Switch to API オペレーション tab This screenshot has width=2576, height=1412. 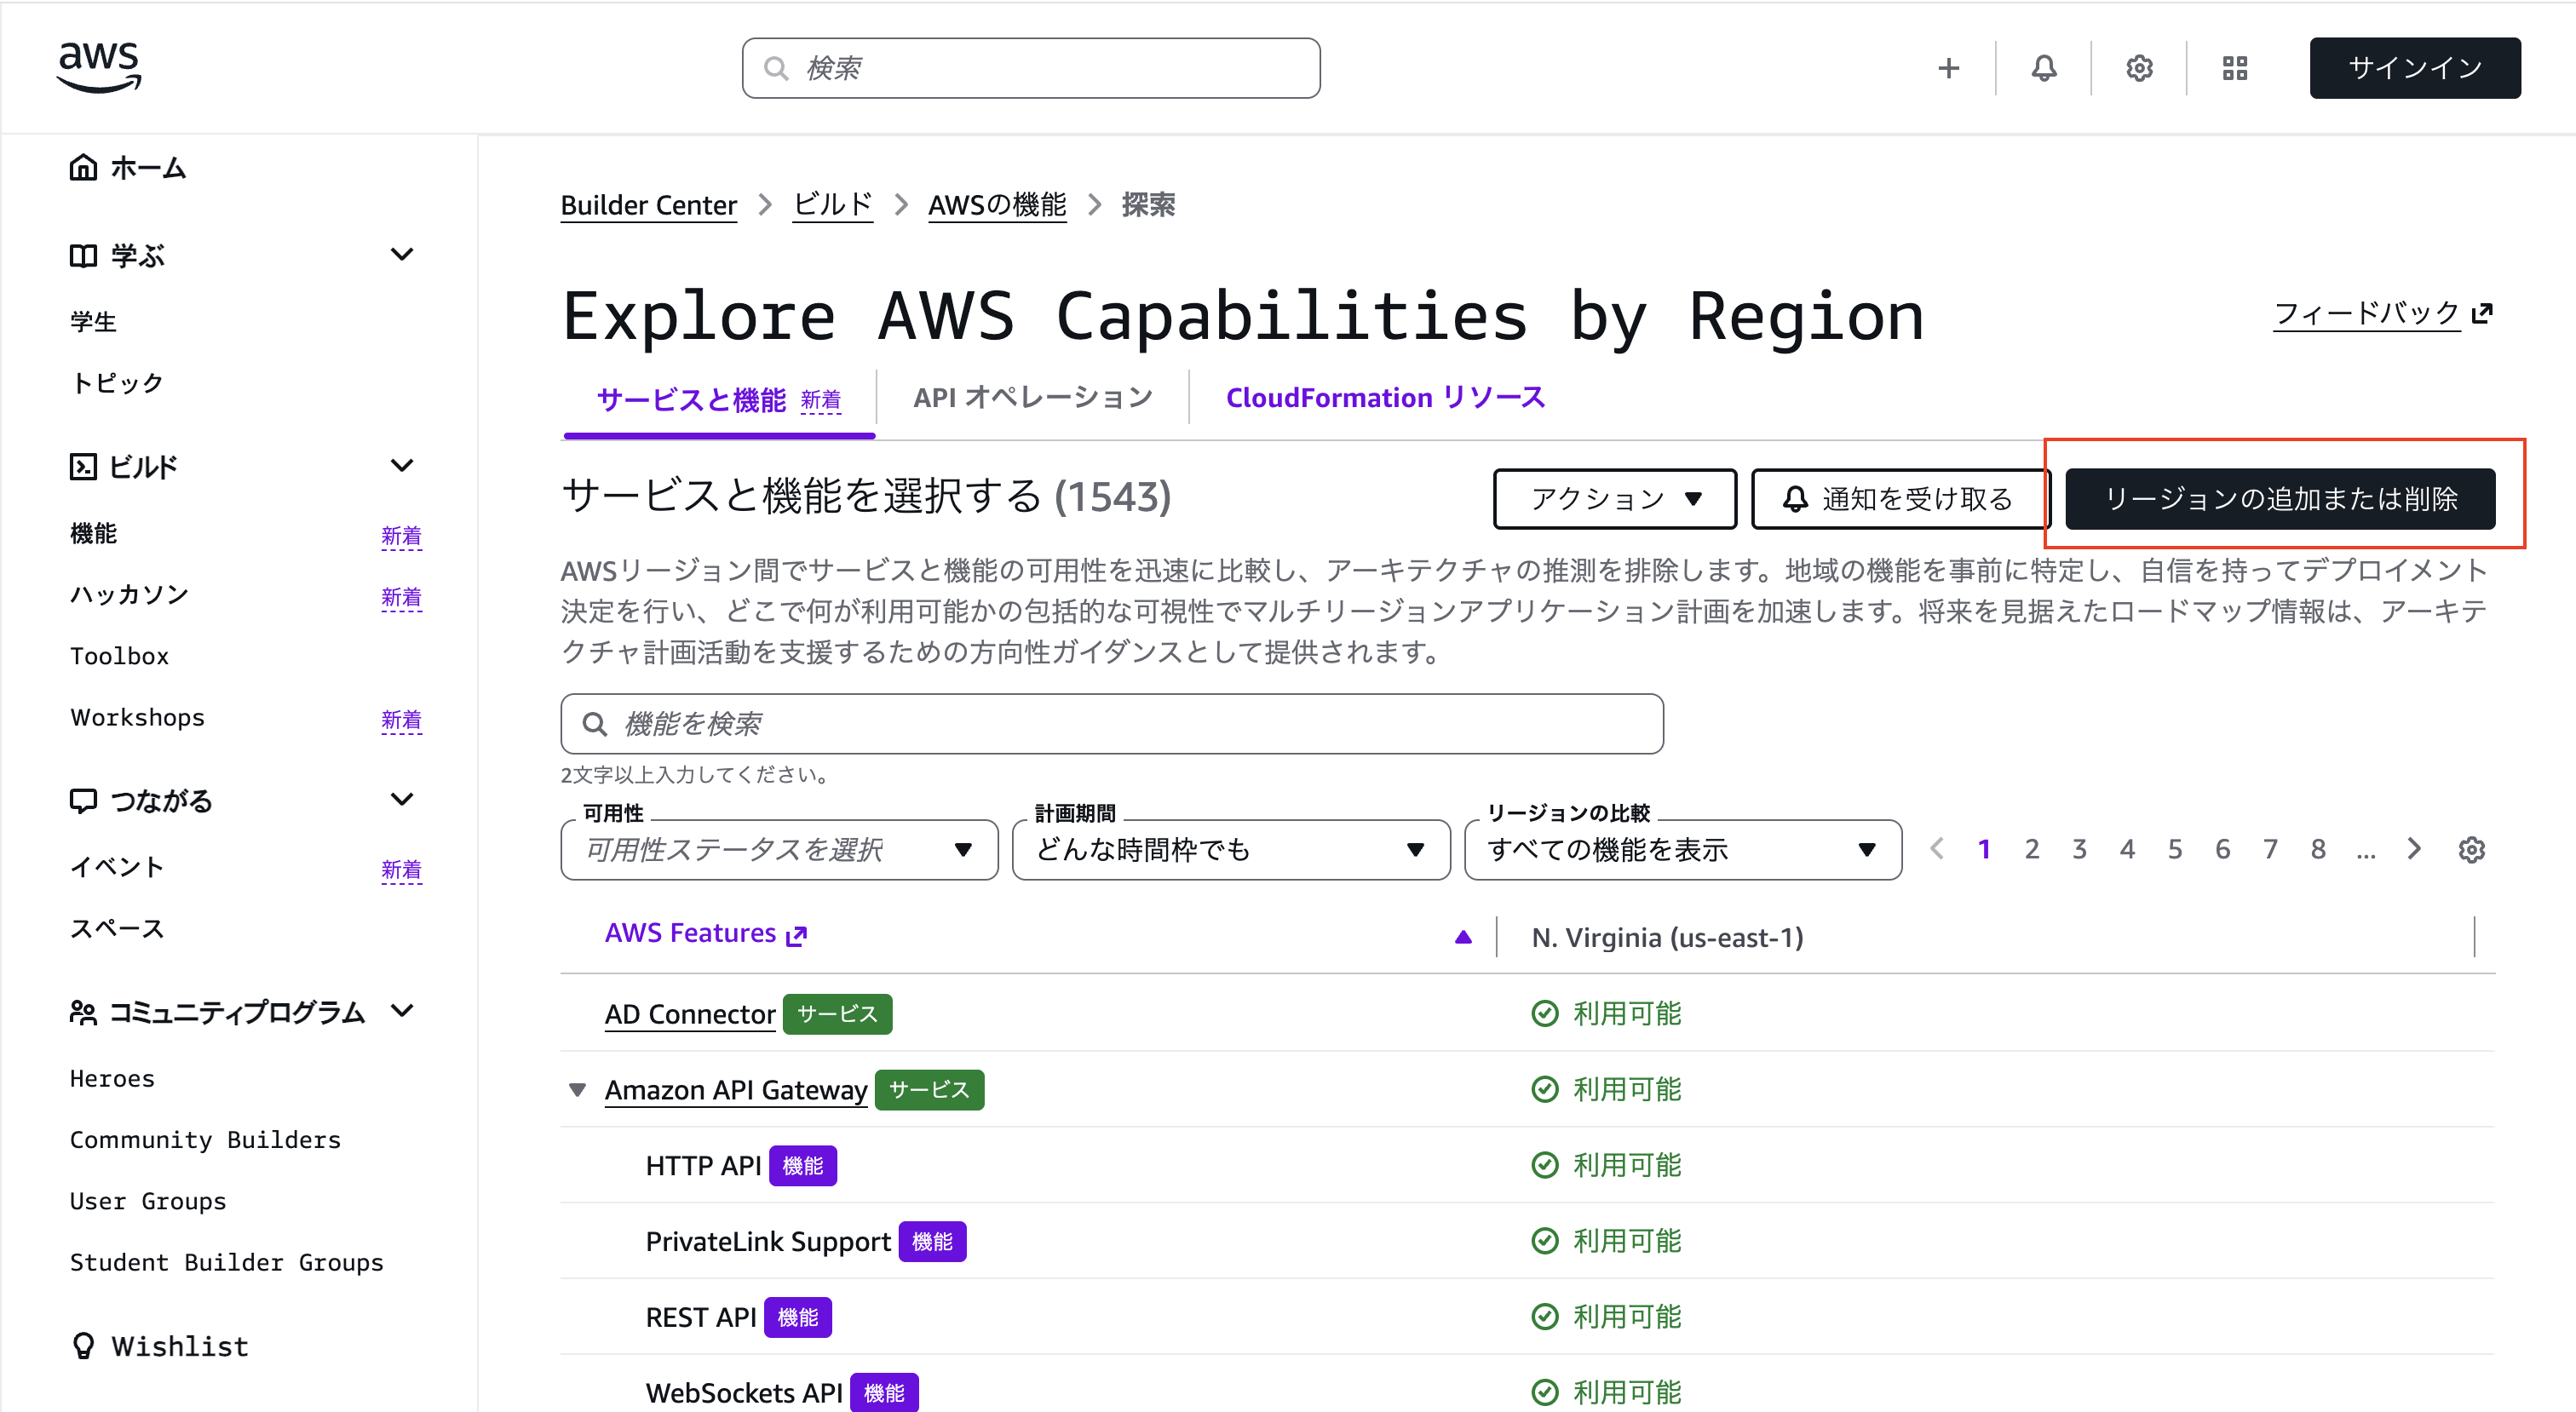coord(1033,398)
